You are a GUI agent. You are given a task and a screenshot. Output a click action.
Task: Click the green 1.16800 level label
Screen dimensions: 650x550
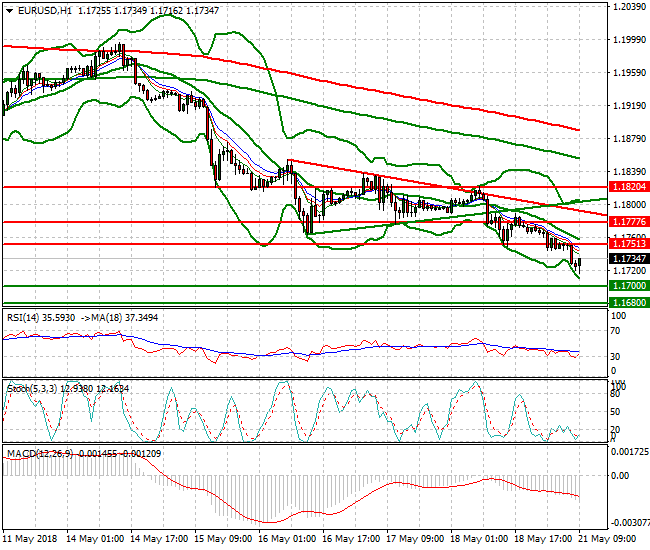click(x=629, y=303)
